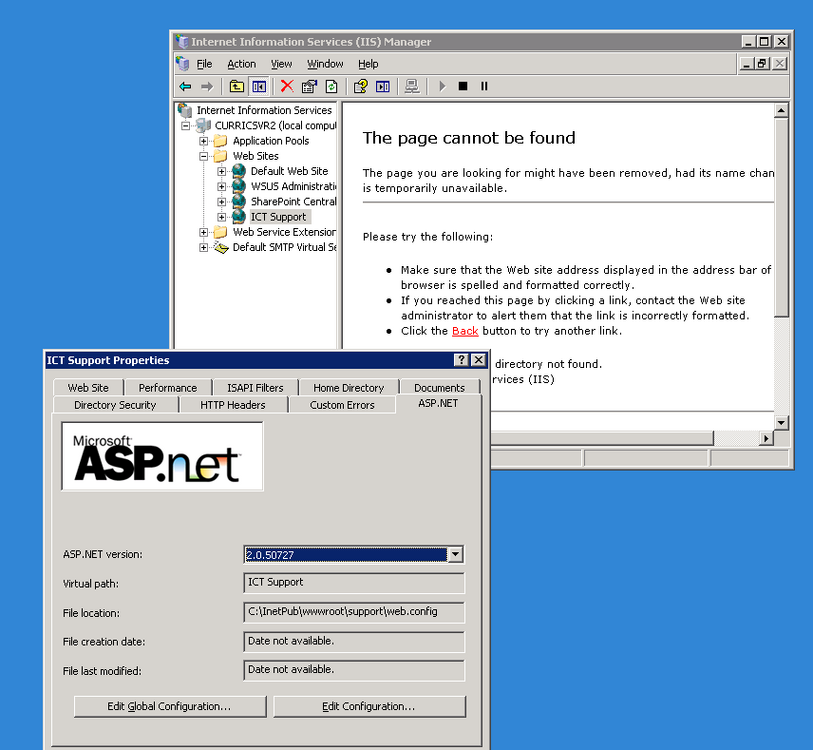This screenshot has width=813, height=750.
Task: Click the ICT Support globe icon
Action: (x=239, y=216)
